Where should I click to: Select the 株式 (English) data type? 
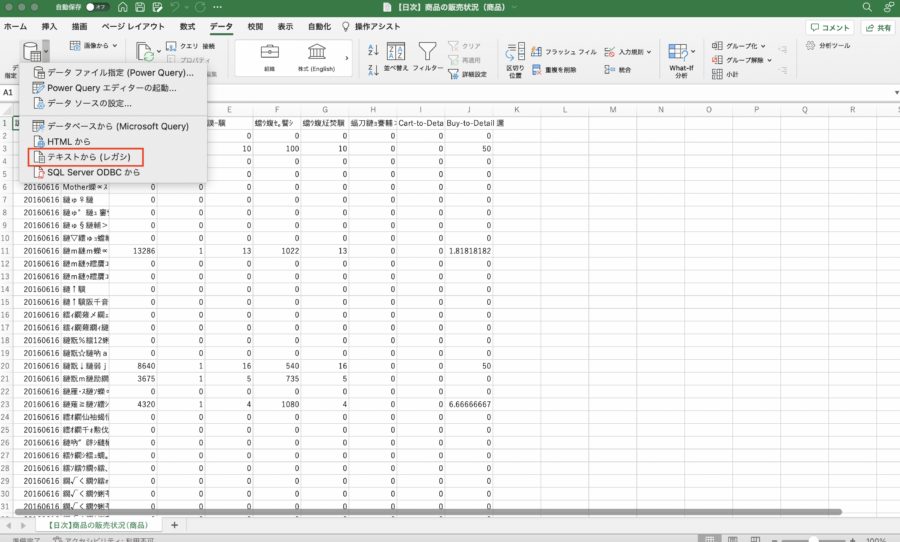click(x=316, y=57)
